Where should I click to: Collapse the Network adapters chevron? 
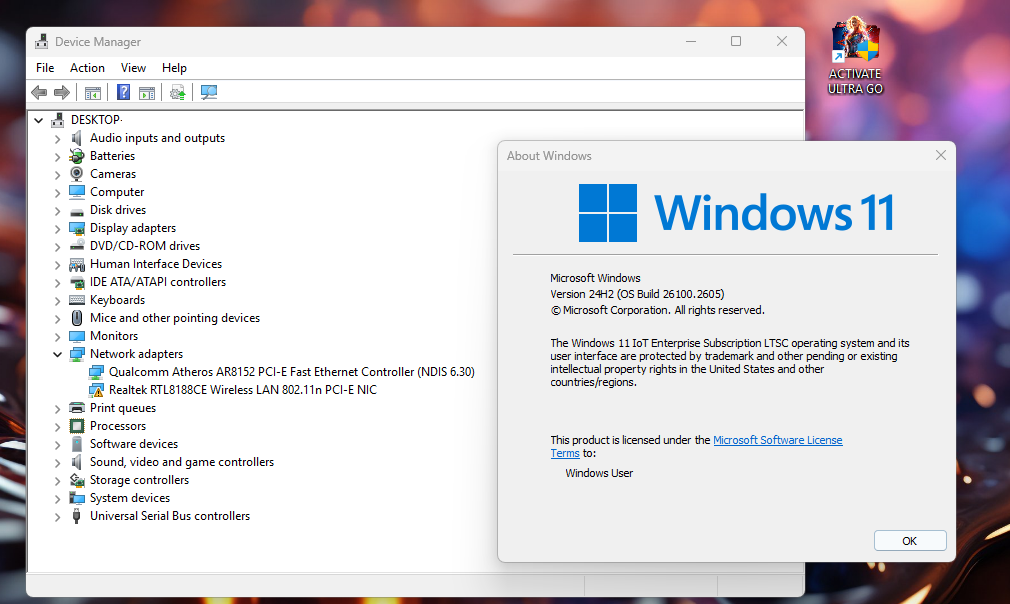(x=57, y=355)
